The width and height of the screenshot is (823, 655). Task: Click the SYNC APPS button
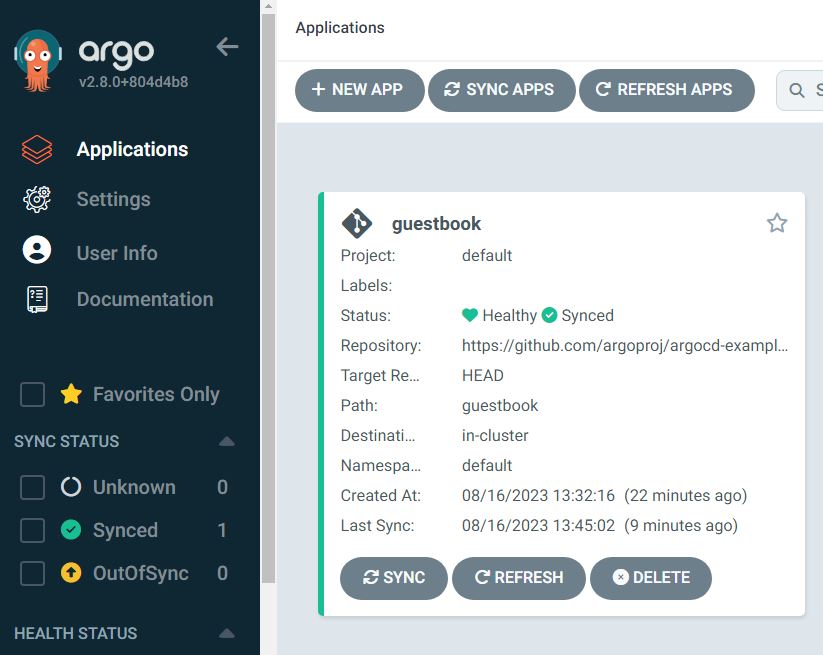502,90
